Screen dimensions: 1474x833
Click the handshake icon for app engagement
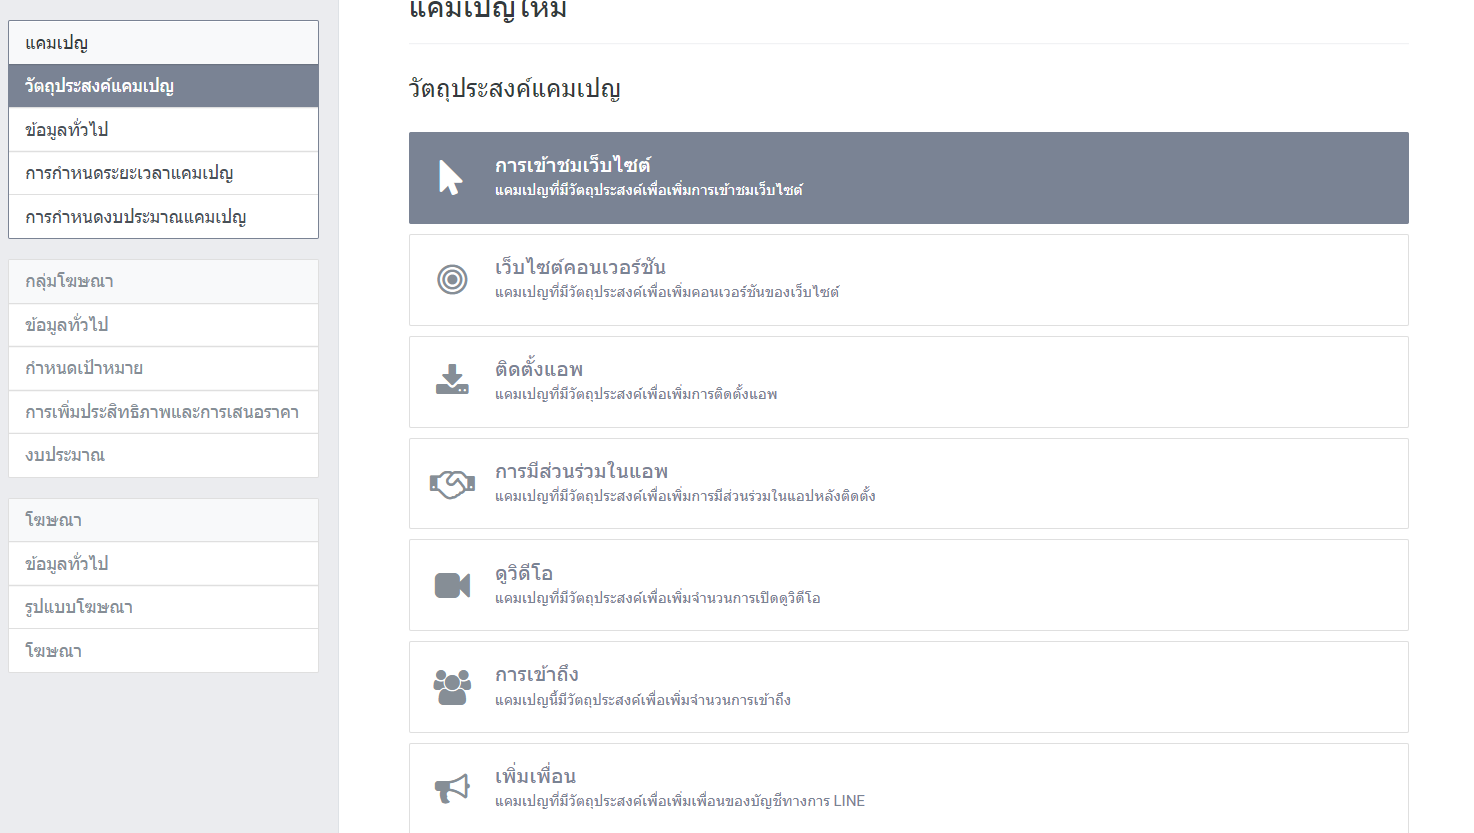point(452,484)
